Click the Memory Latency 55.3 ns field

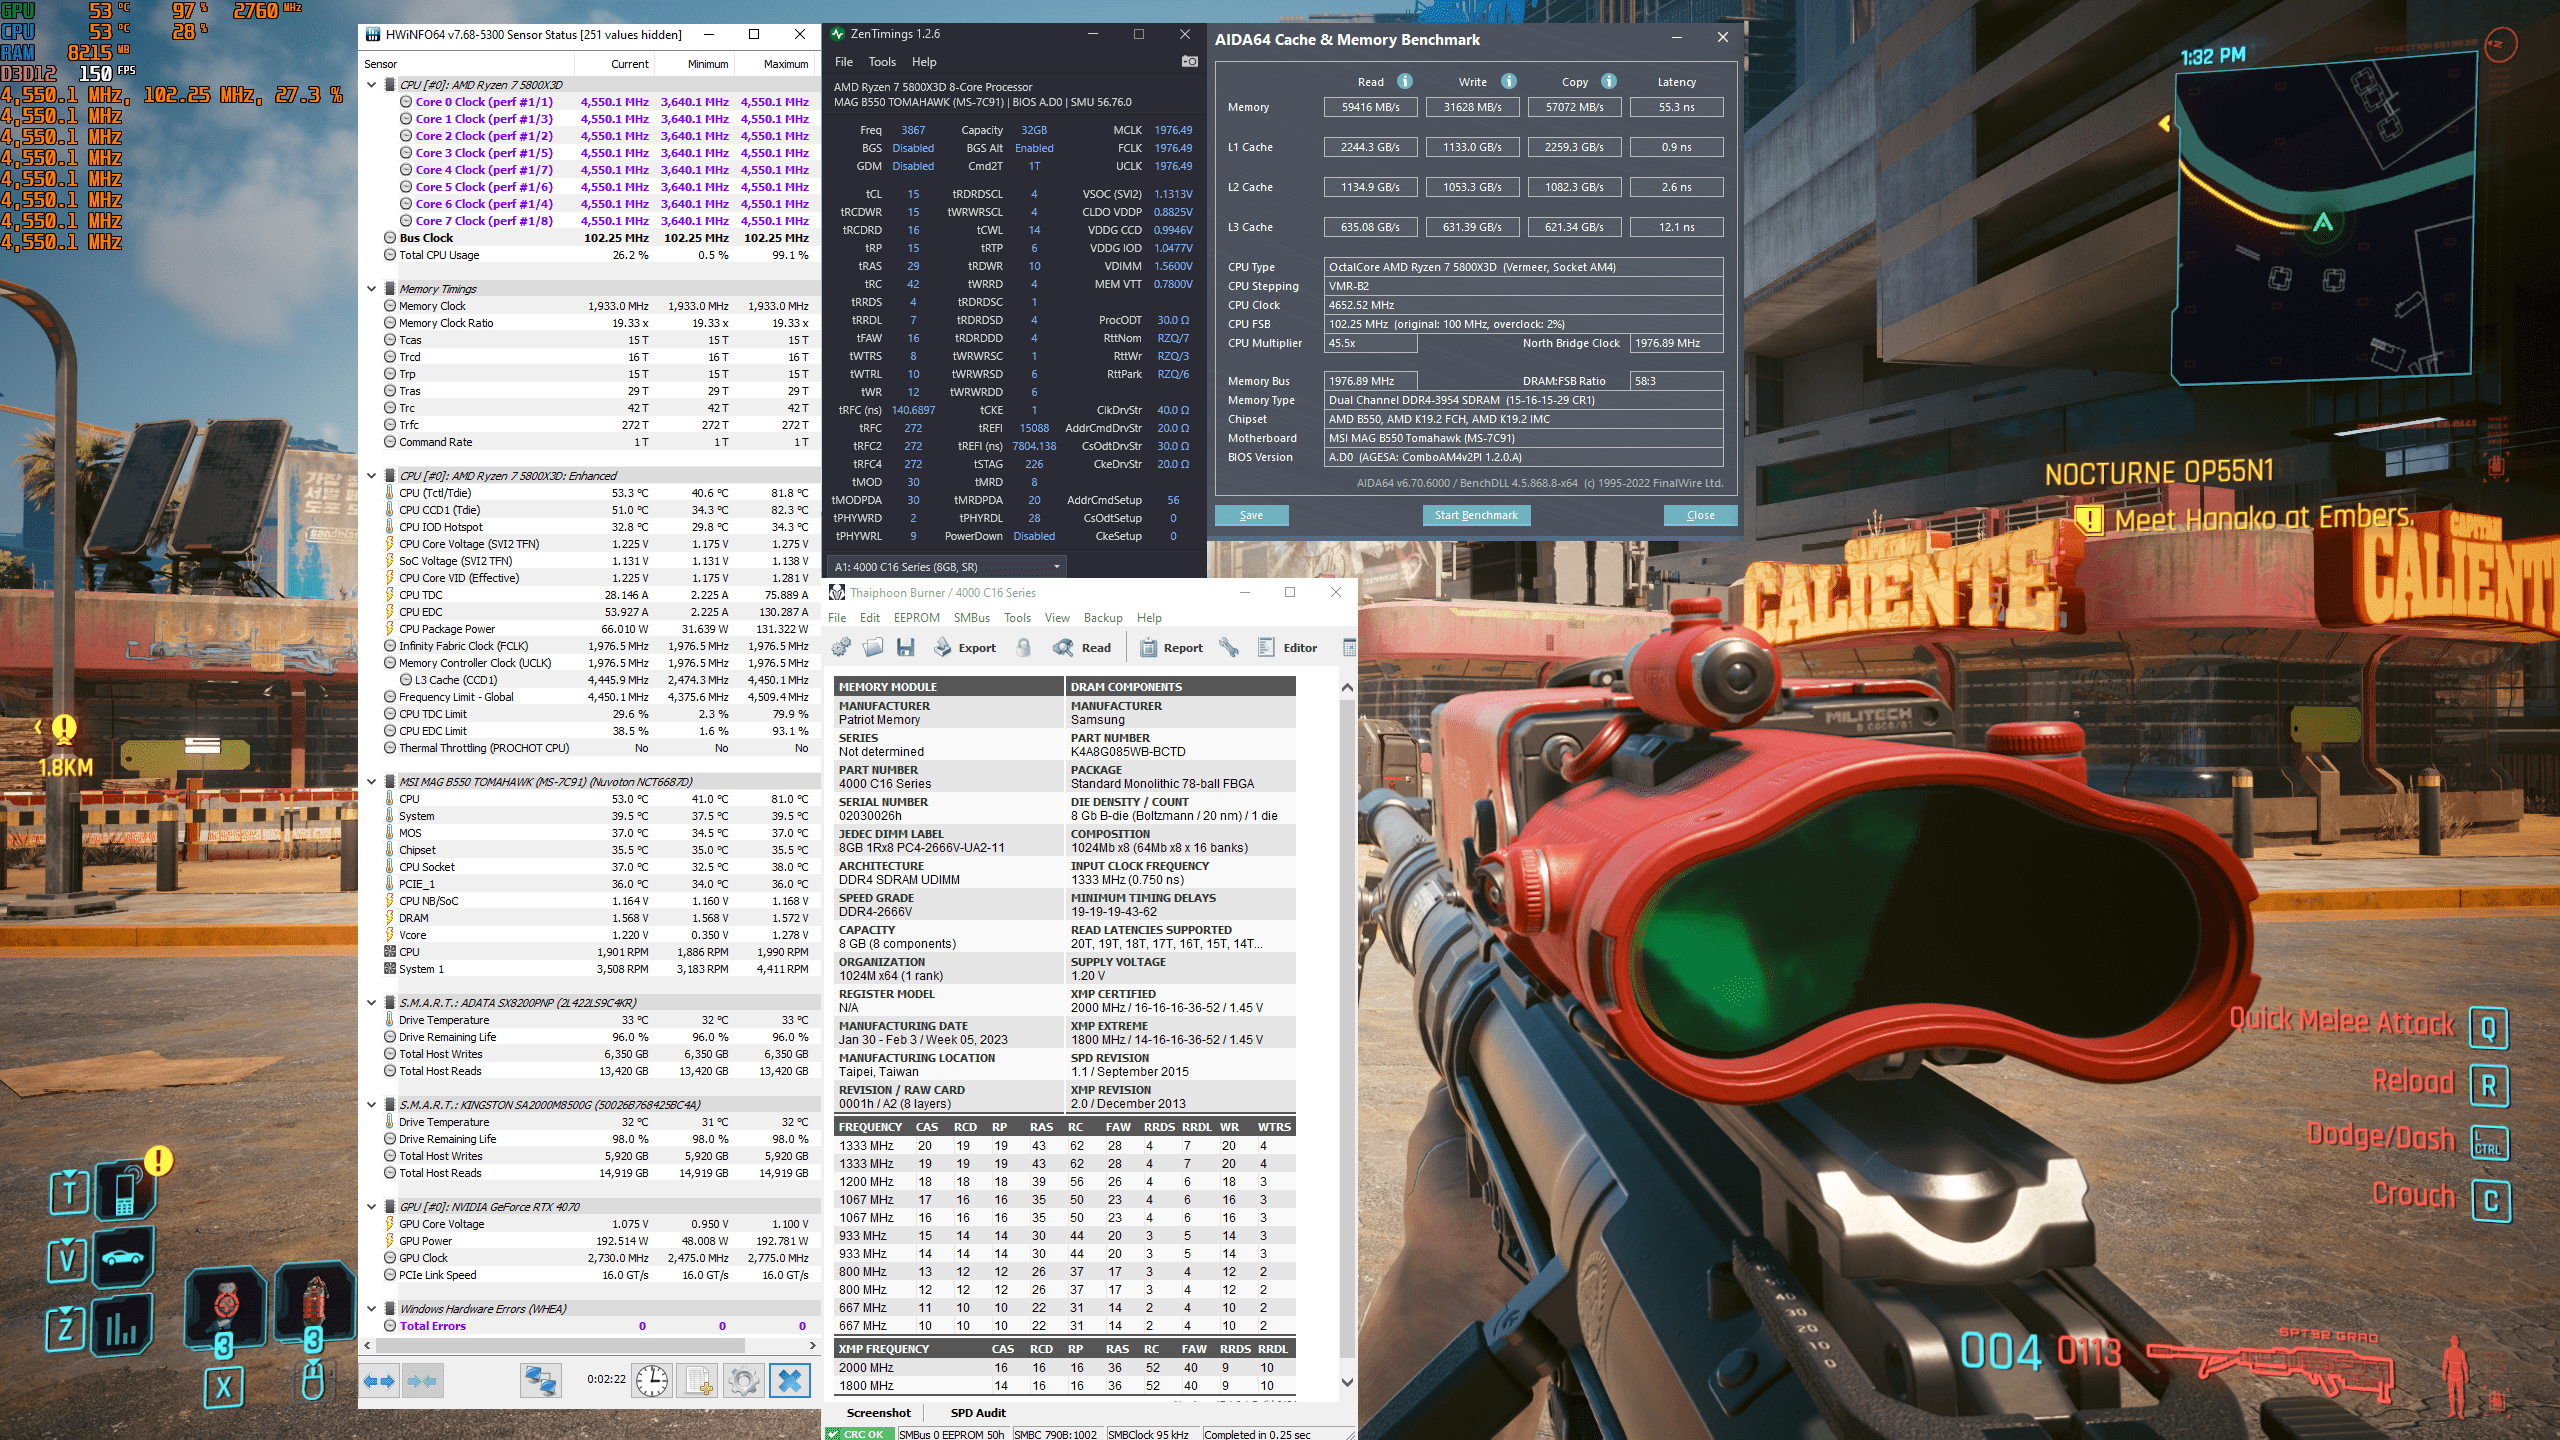coord(1676,107)
